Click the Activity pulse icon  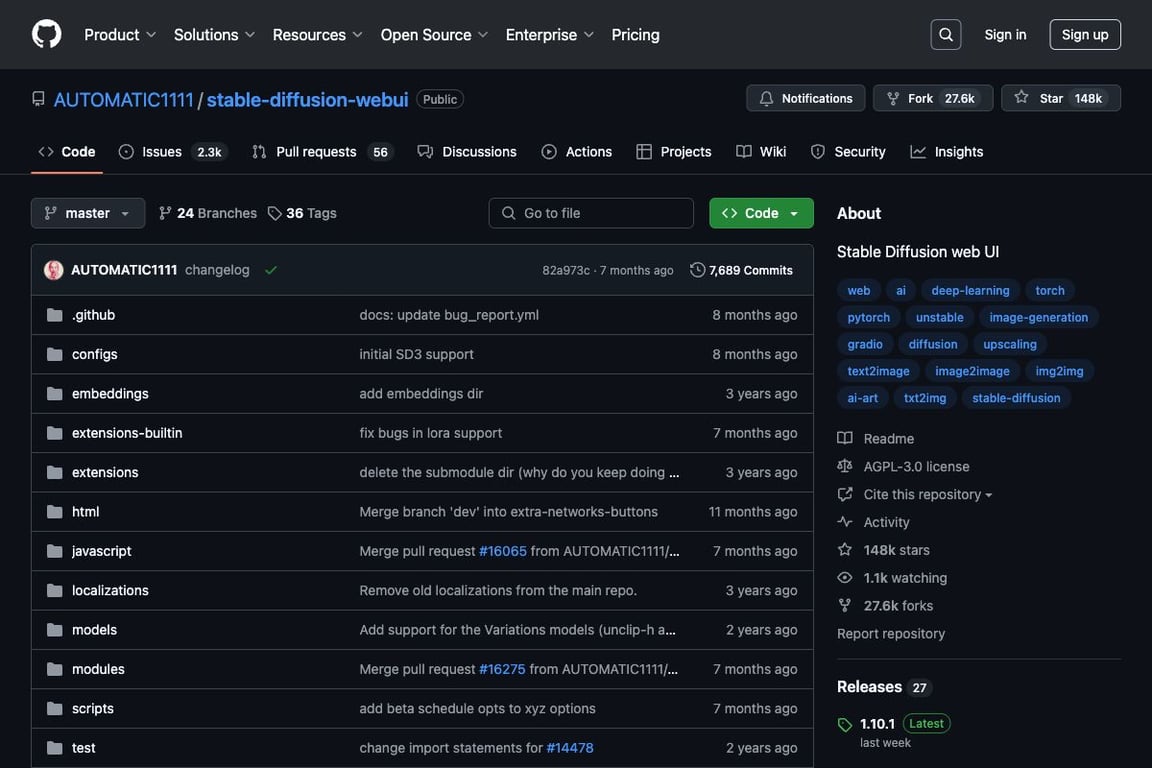845,522
